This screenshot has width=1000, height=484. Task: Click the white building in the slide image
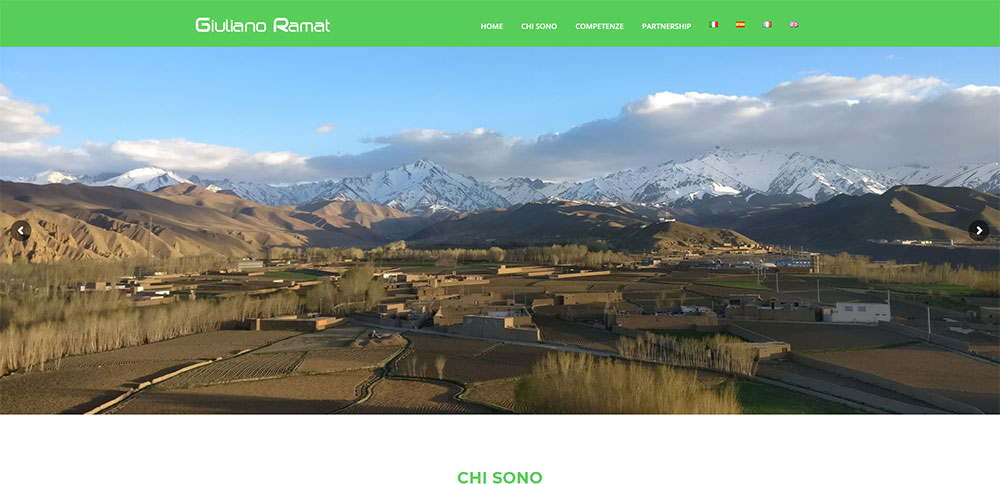tap(858, 312)
